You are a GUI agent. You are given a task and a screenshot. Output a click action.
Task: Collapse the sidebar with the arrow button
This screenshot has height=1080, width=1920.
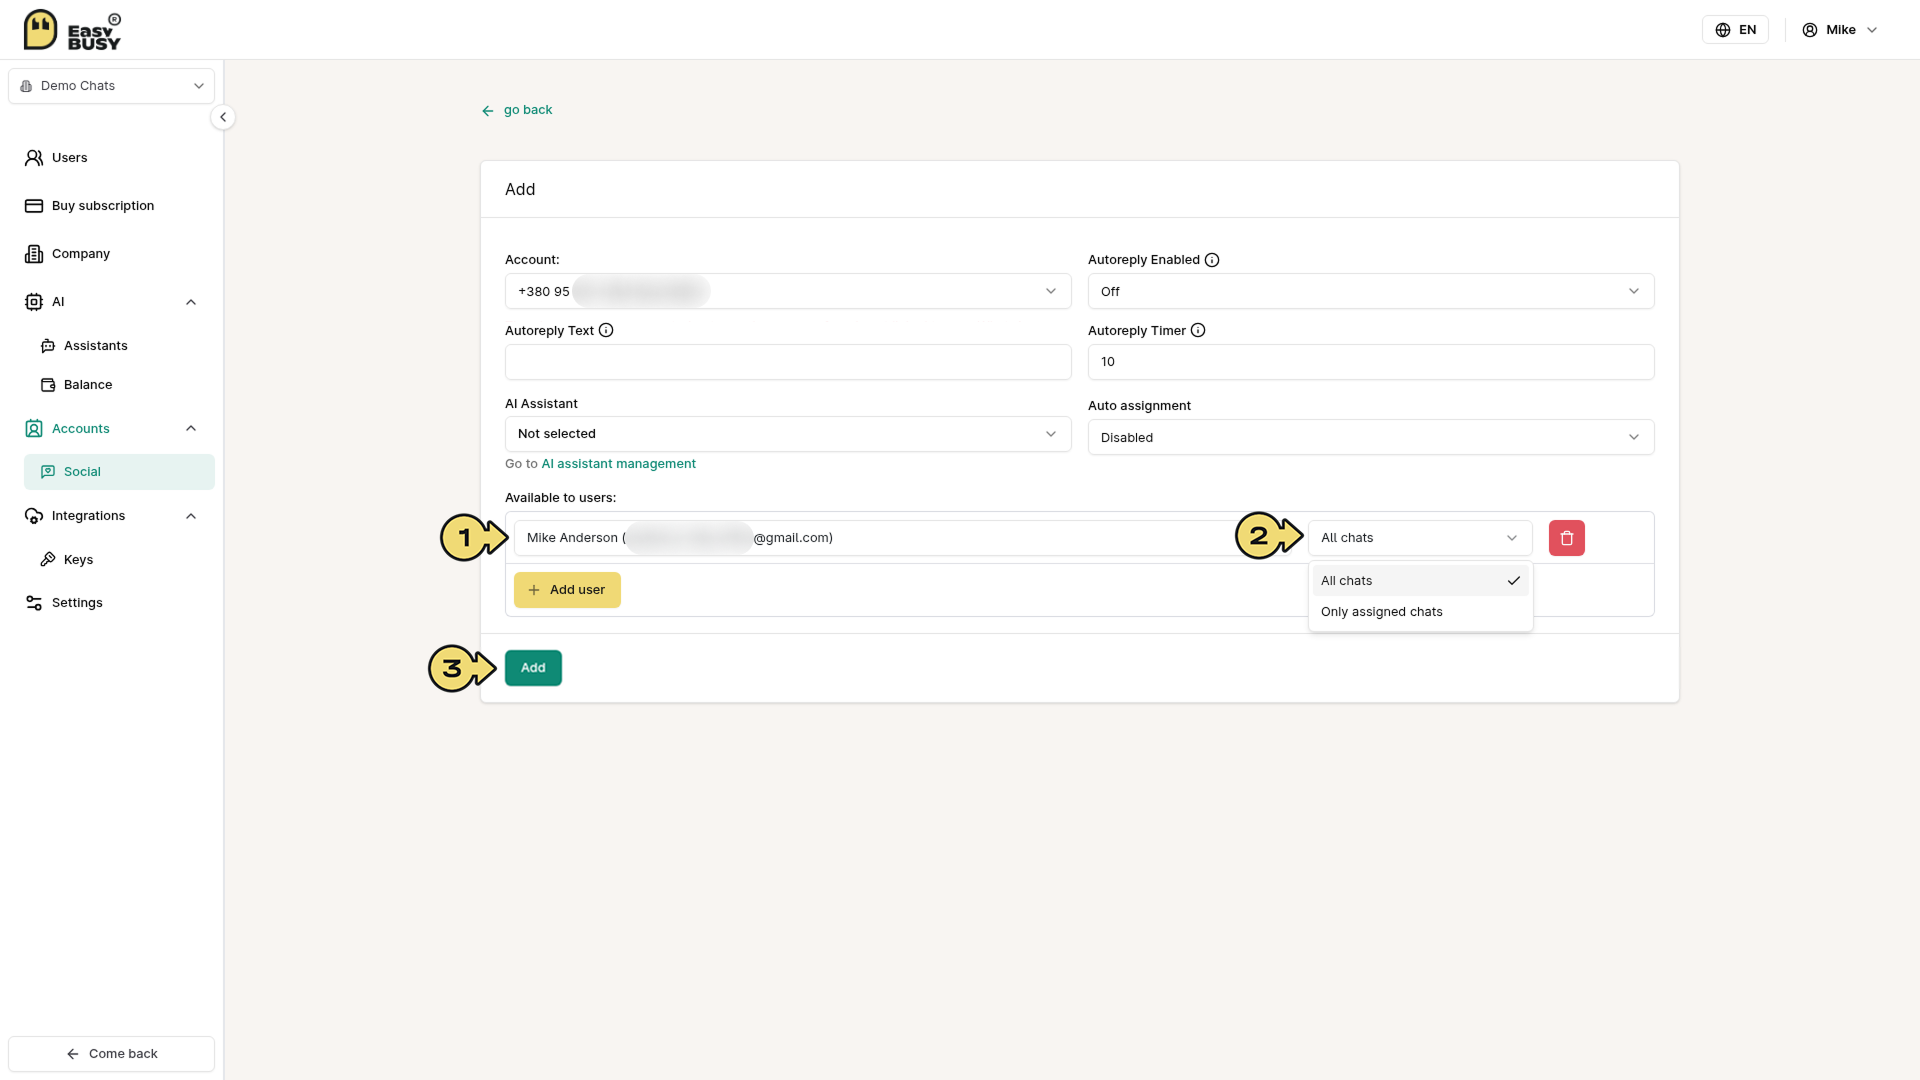coord(223,117)
